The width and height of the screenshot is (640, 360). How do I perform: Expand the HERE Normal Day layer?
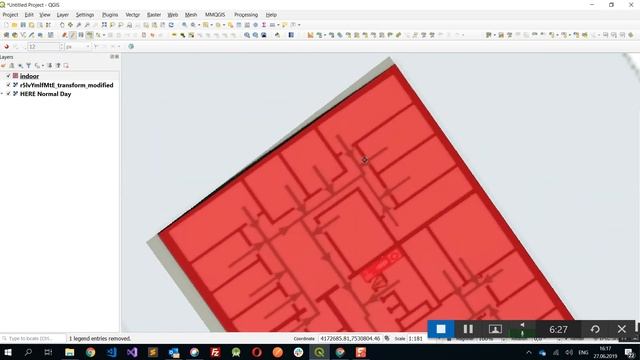pyautogui.click(x=2, y=94)
